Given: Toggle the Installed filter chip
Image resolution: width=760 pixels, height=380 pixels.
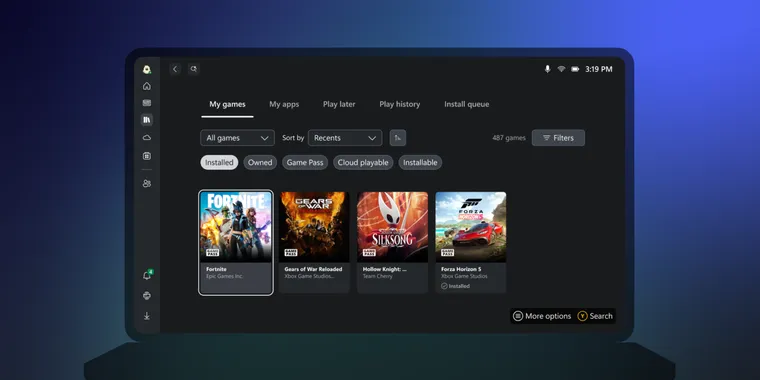Looking at the screenshot, I should pyautogui.click(x=219, y=162).
